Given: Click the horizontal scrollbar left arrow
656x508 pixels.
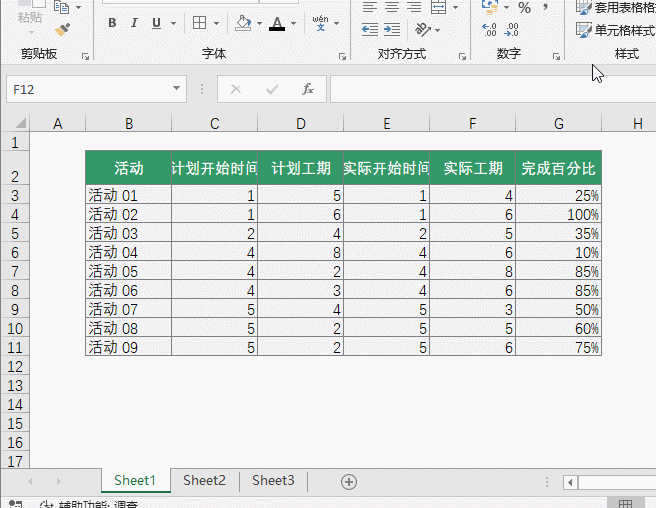Looking at the screenshot, I should click(570, 482).
